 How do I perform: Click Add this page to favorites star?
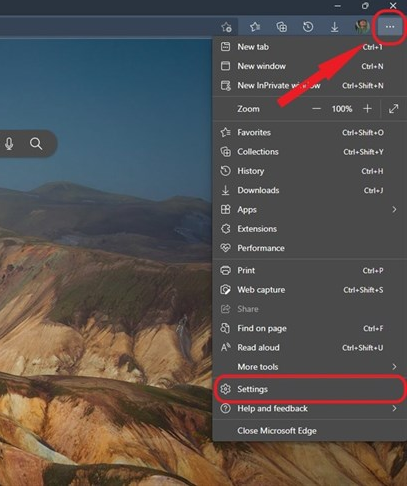tap(227, 27)
